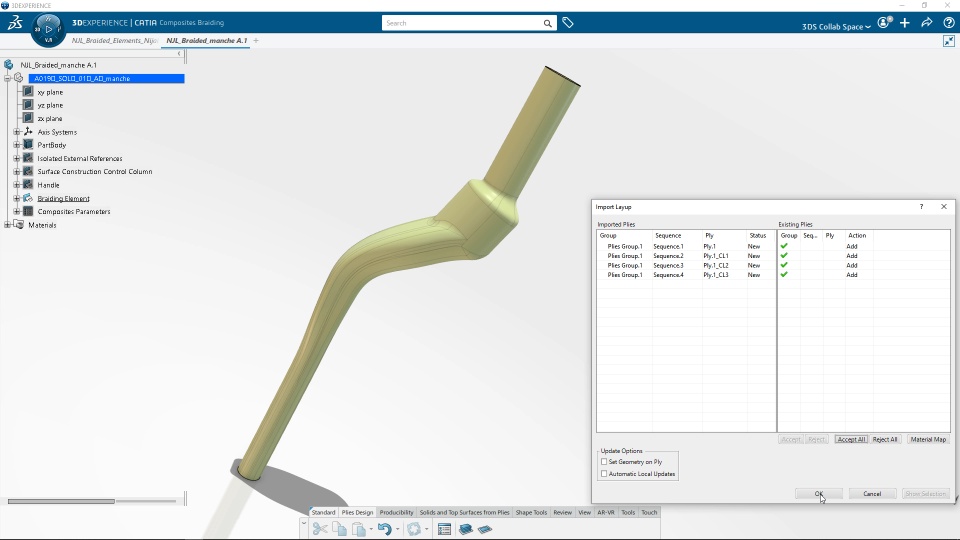Open the user profile icon
Viewport: 960px width, 540px height.
(x=884, y=23)
